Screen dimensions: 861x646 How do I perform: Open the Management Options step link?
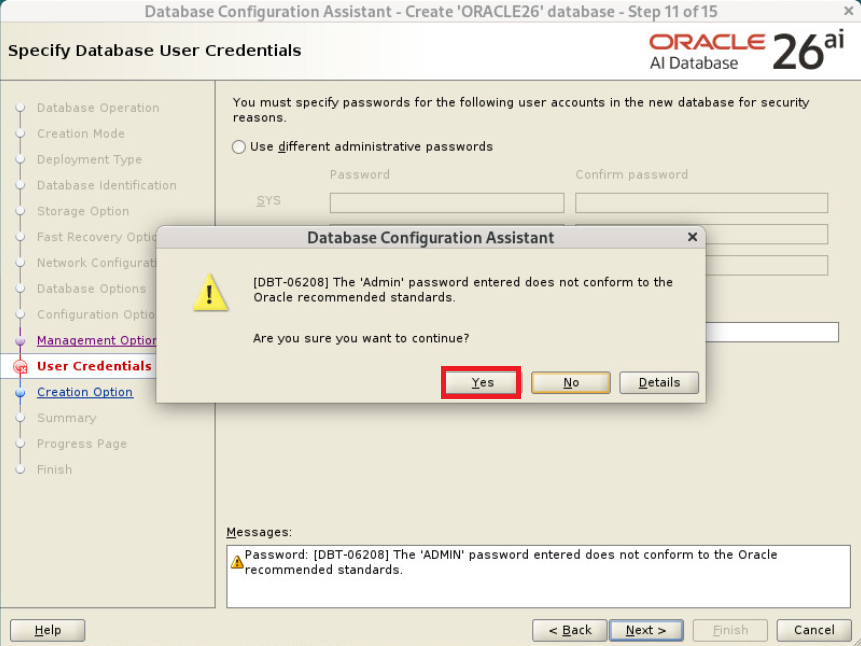click(96, 341)
